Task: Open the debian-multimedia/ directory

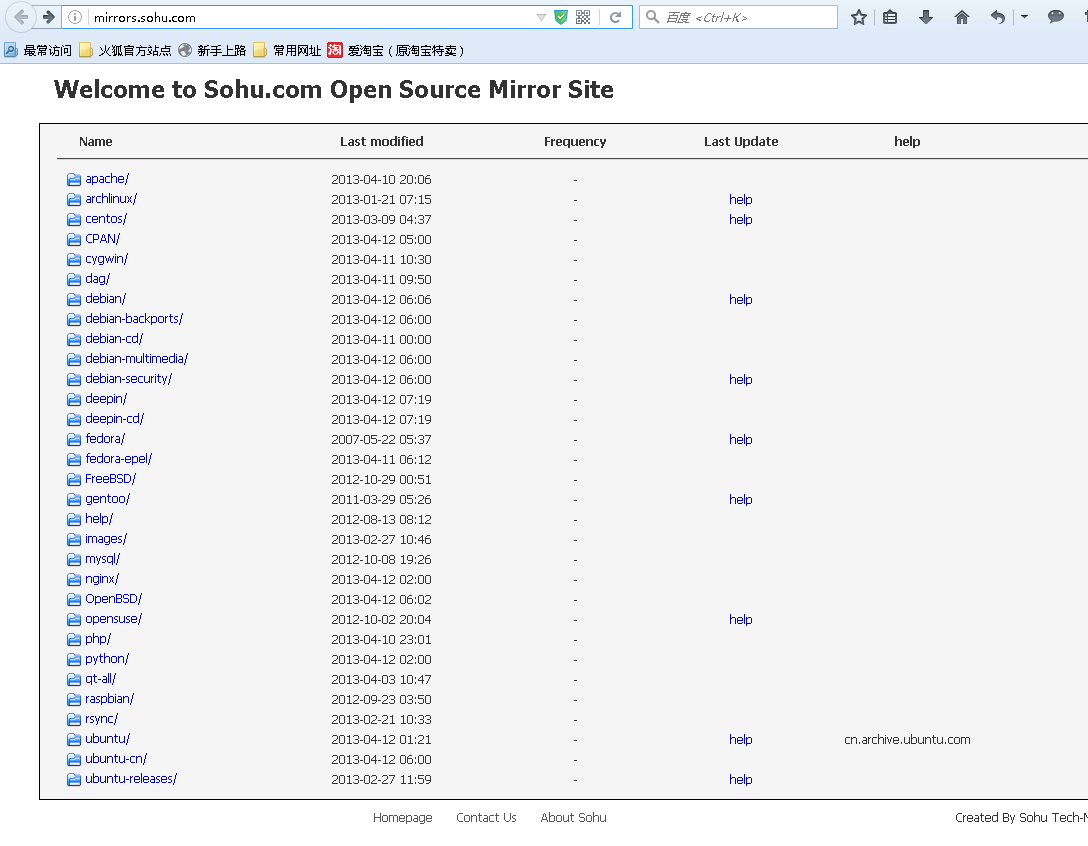Action: 137,359
